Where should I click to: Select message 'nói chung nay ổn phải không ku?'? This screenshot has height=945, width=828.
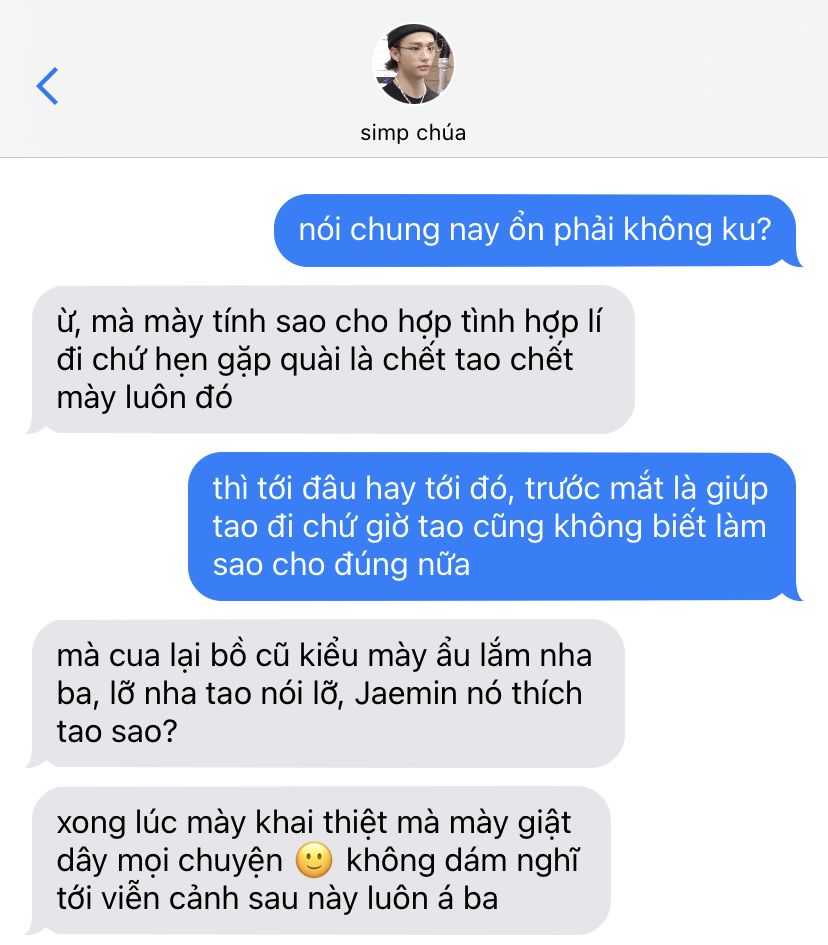pyautogui.click(x=535, y=230)
